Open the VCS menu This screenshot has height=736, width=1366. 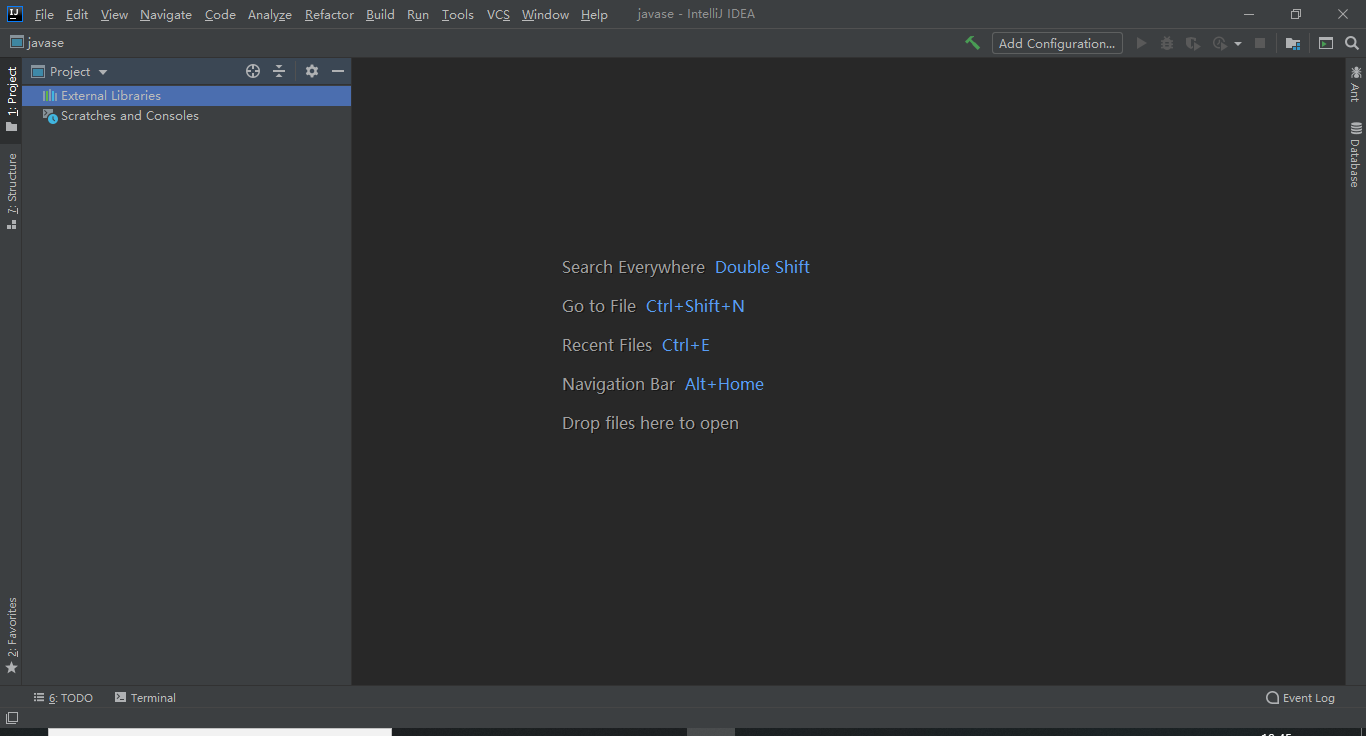point(498,14)
